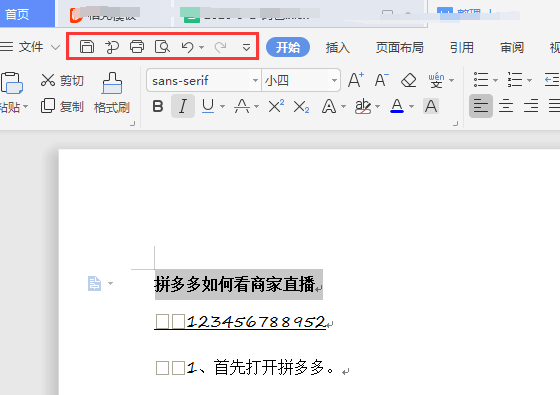Open the 审阅 ribbon tab
Screen dimensions: 560x395
[512, 47]
